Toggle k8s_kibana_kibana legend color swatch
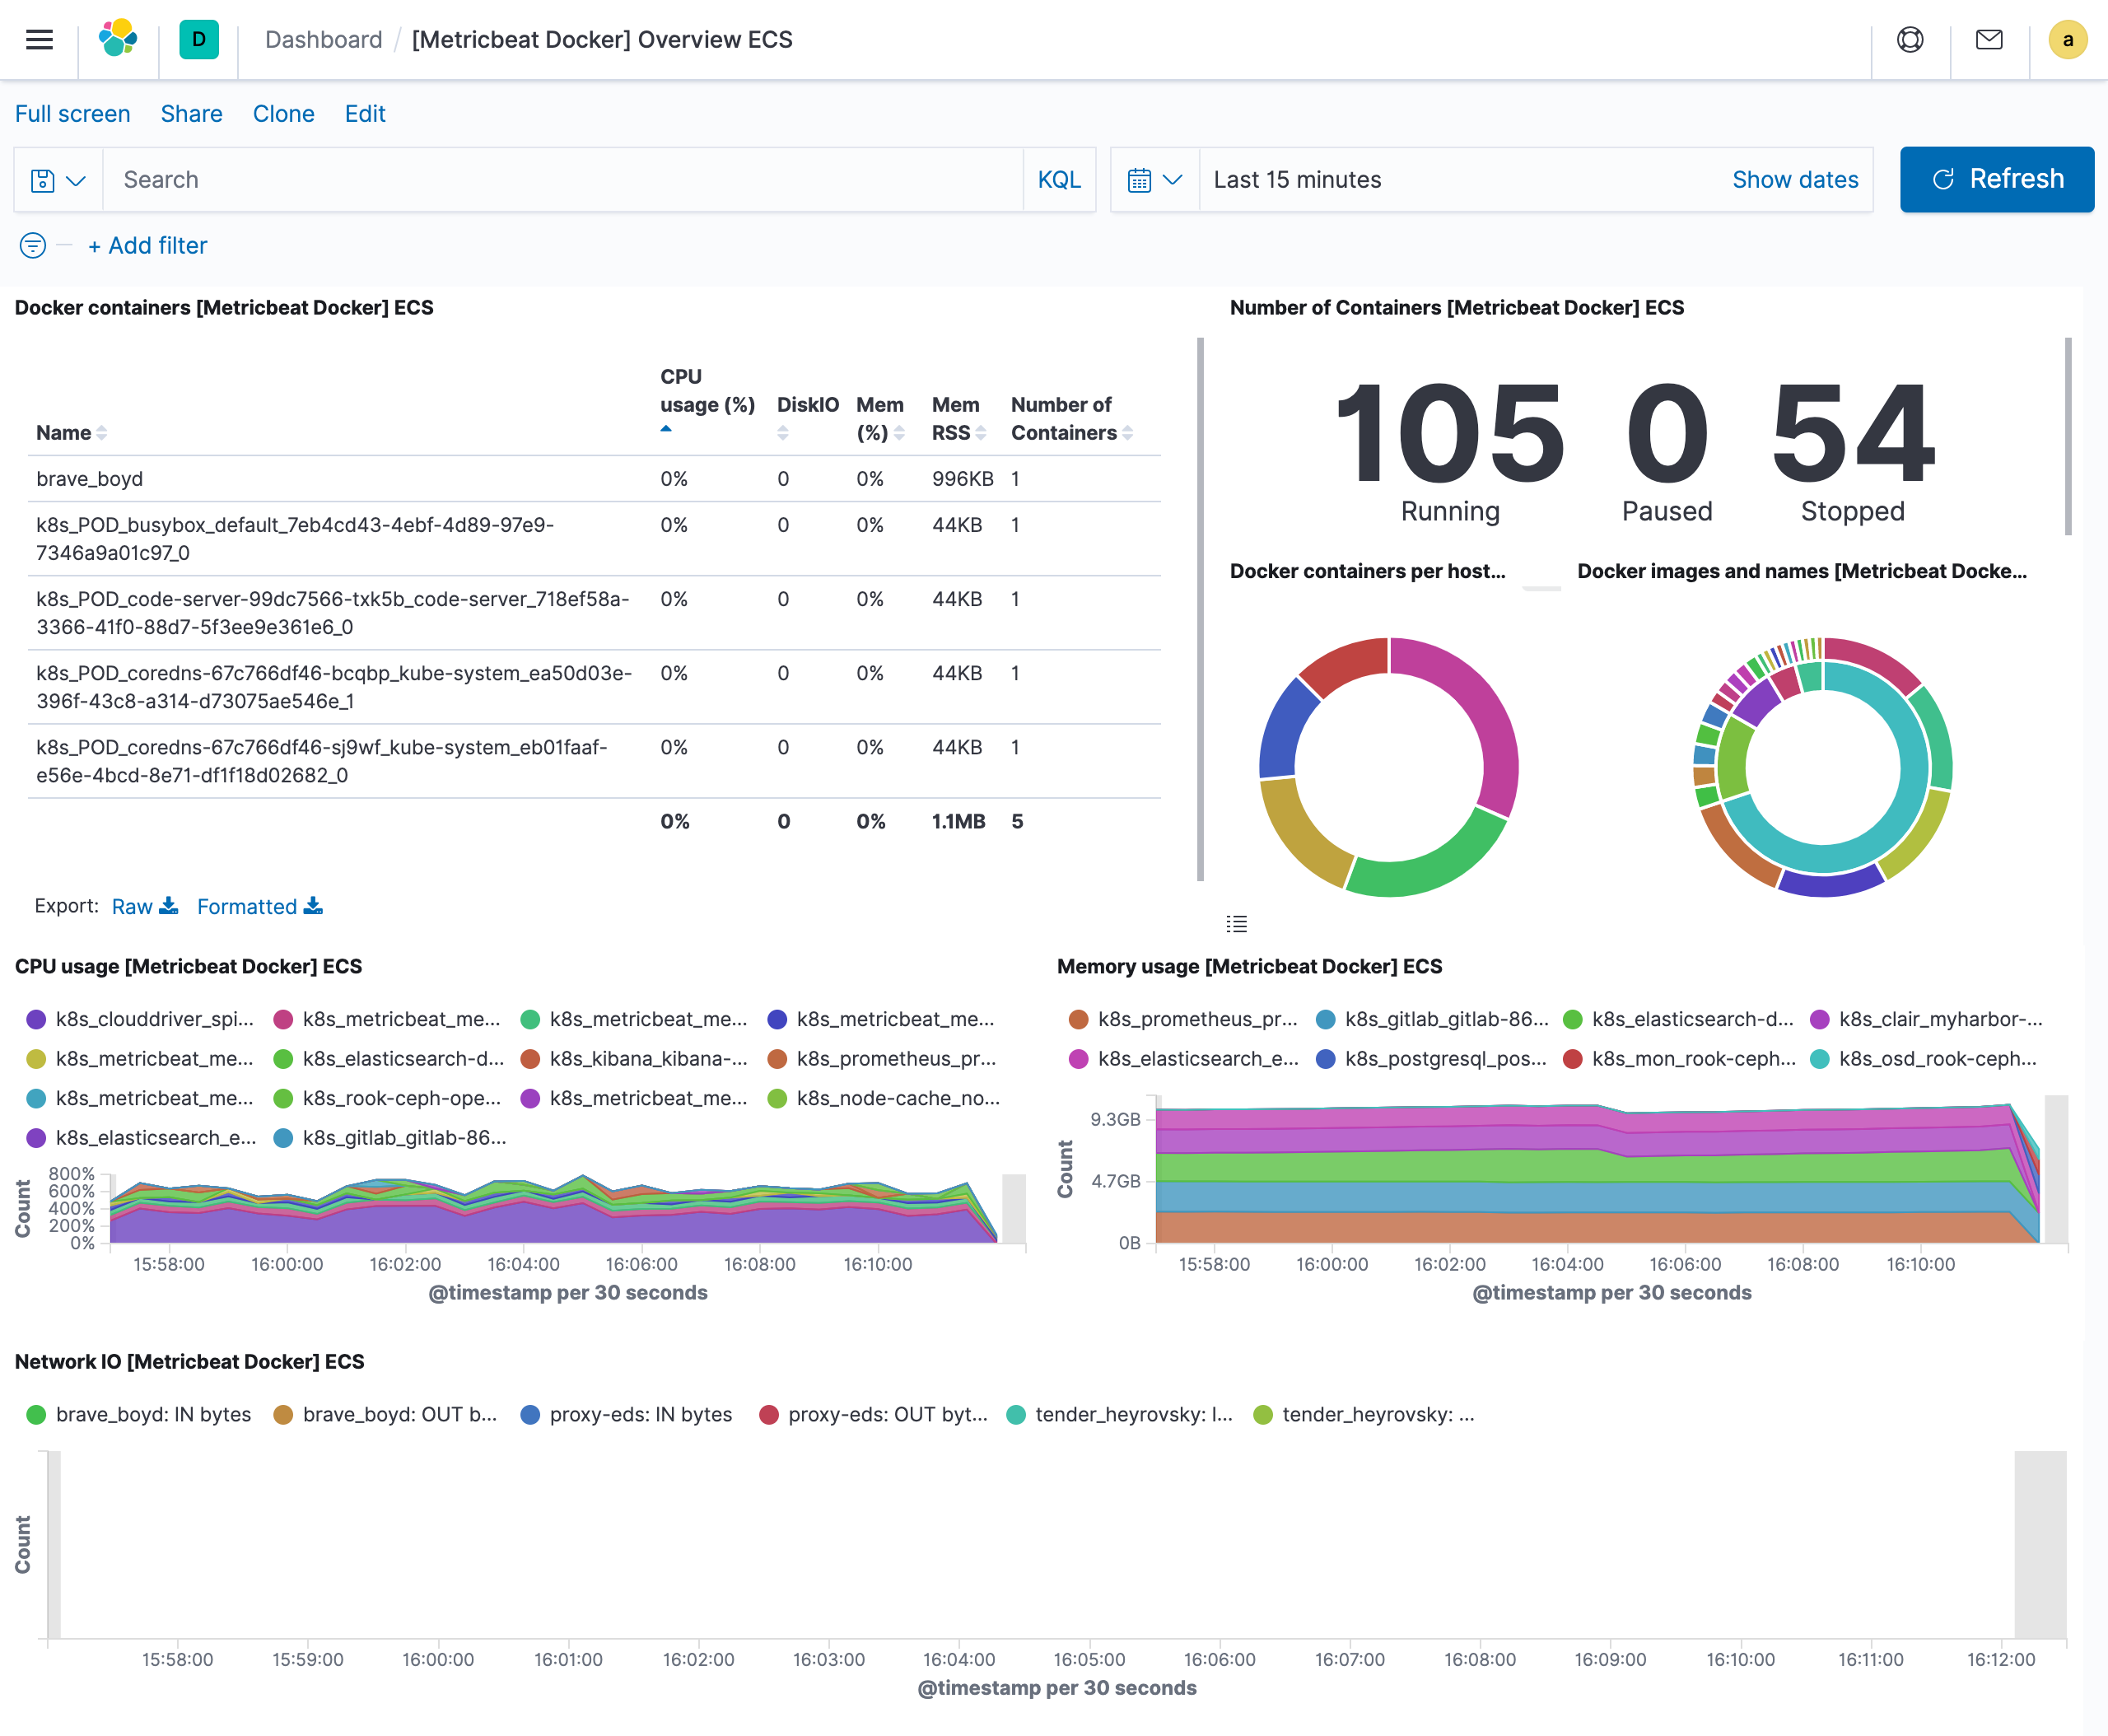 530,1058
